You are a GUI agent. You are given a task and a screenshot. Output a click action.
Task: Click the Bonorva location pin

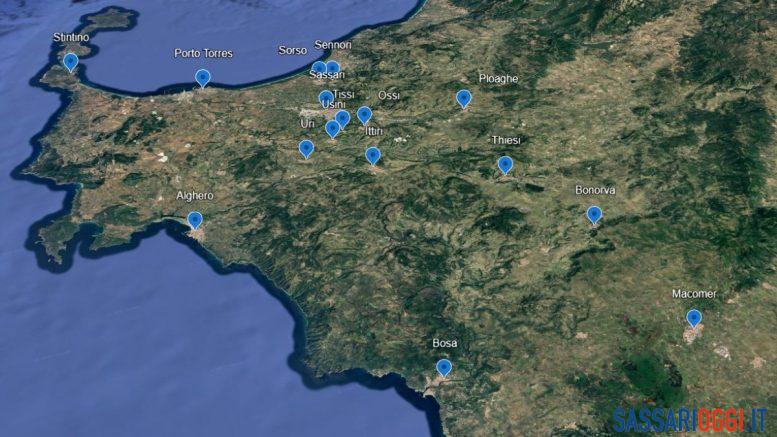click(594, 215)
